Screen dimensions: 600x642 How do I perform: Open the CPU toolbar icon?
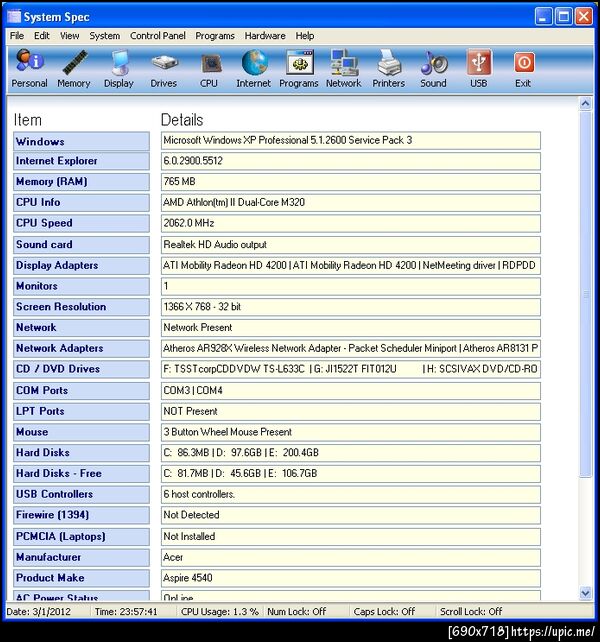[x=209, y=69]
